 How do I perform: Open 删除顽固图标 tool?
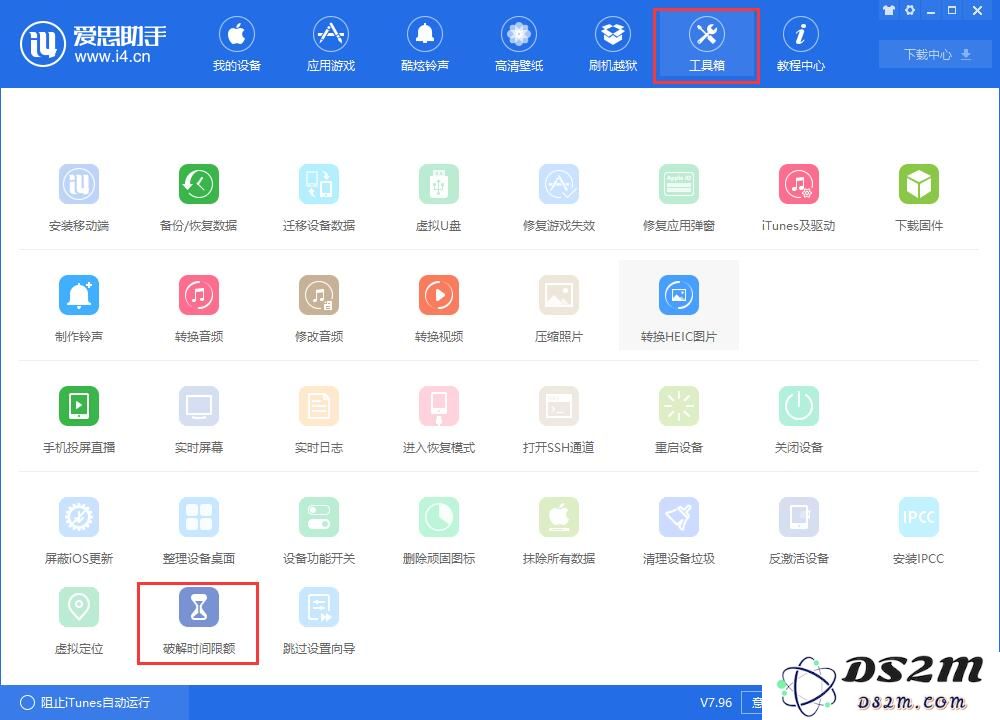click(x=438, y=531)
